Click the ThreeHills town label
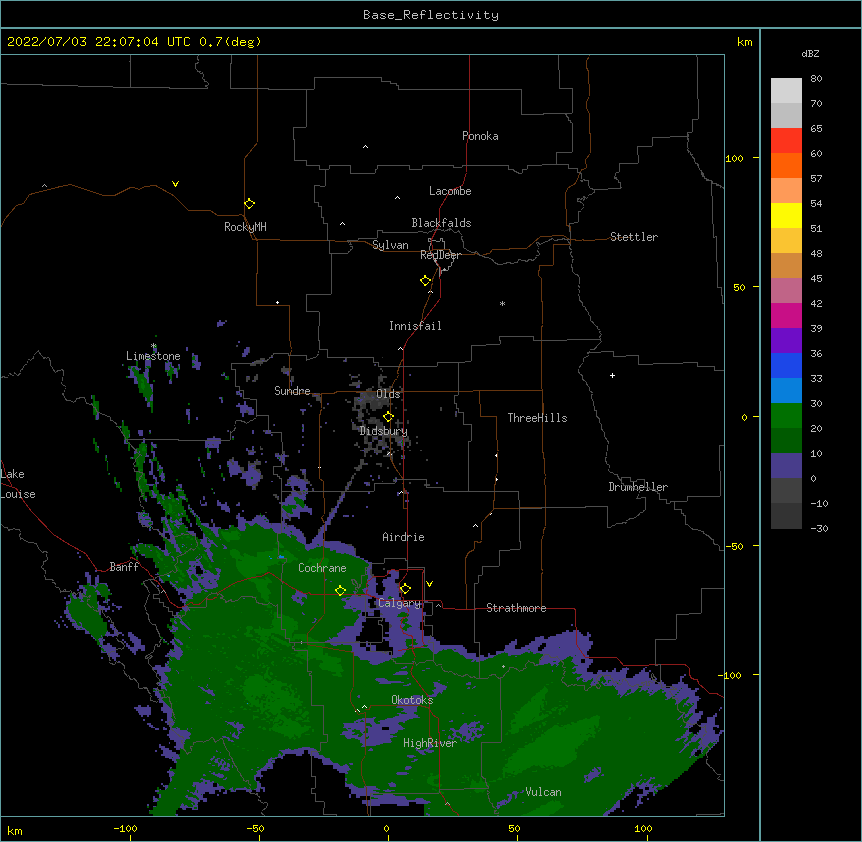 coord(537,418)
